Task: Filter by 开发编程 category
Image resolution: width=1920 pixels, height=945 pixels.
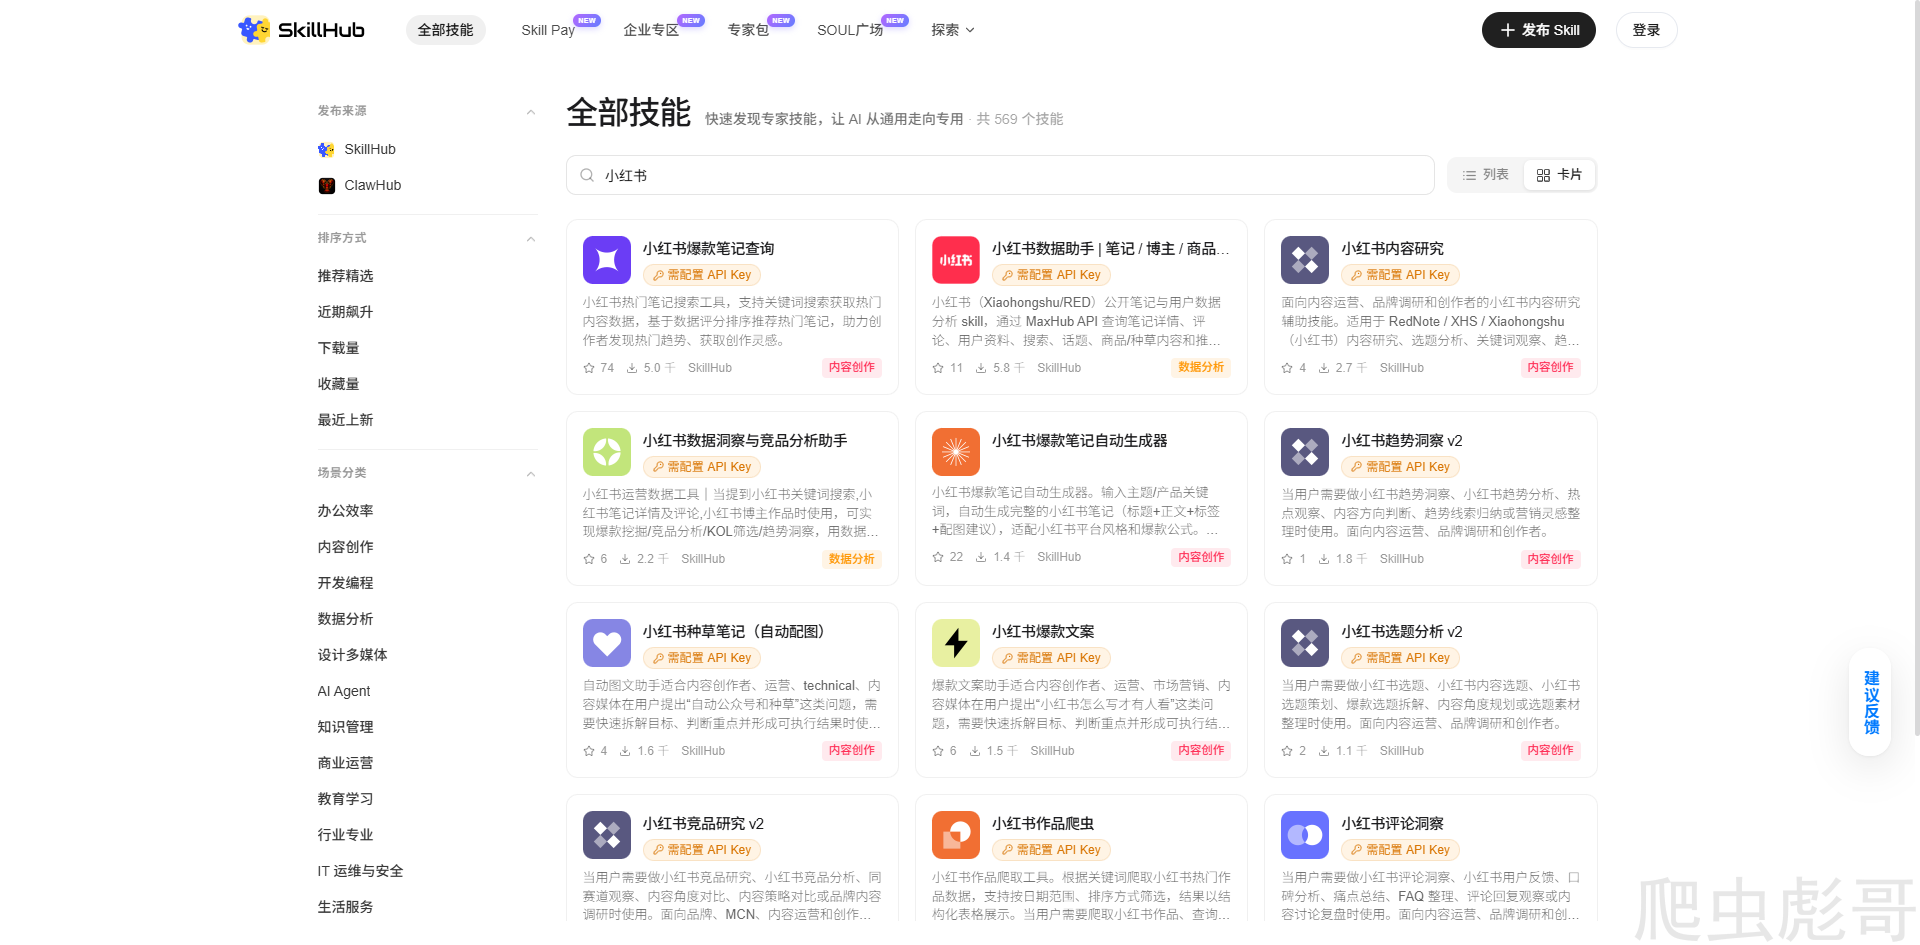Action: (x=346, y=583)
